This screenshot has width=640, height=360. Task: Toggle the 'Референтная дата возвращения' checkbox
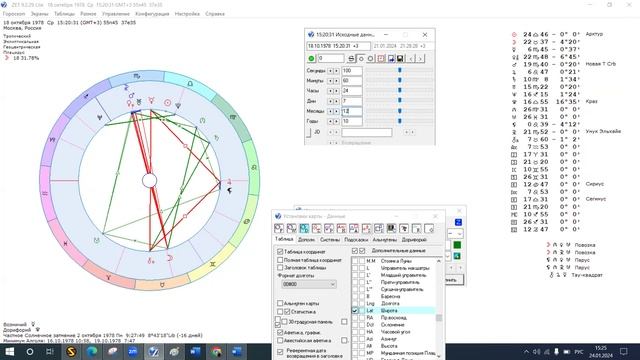click(x=280, y=351)
